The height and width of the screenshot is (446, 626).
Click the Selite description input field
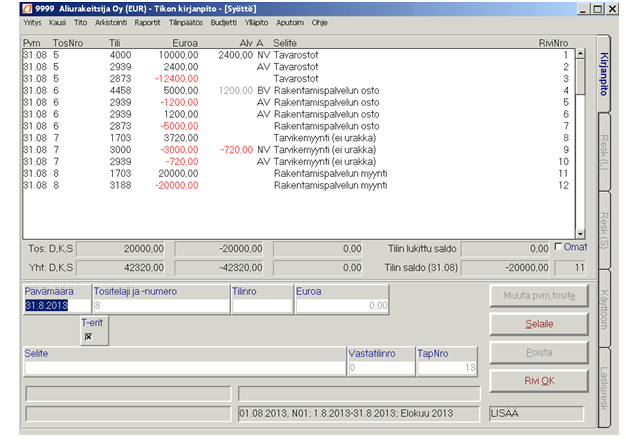coord(185,368)
